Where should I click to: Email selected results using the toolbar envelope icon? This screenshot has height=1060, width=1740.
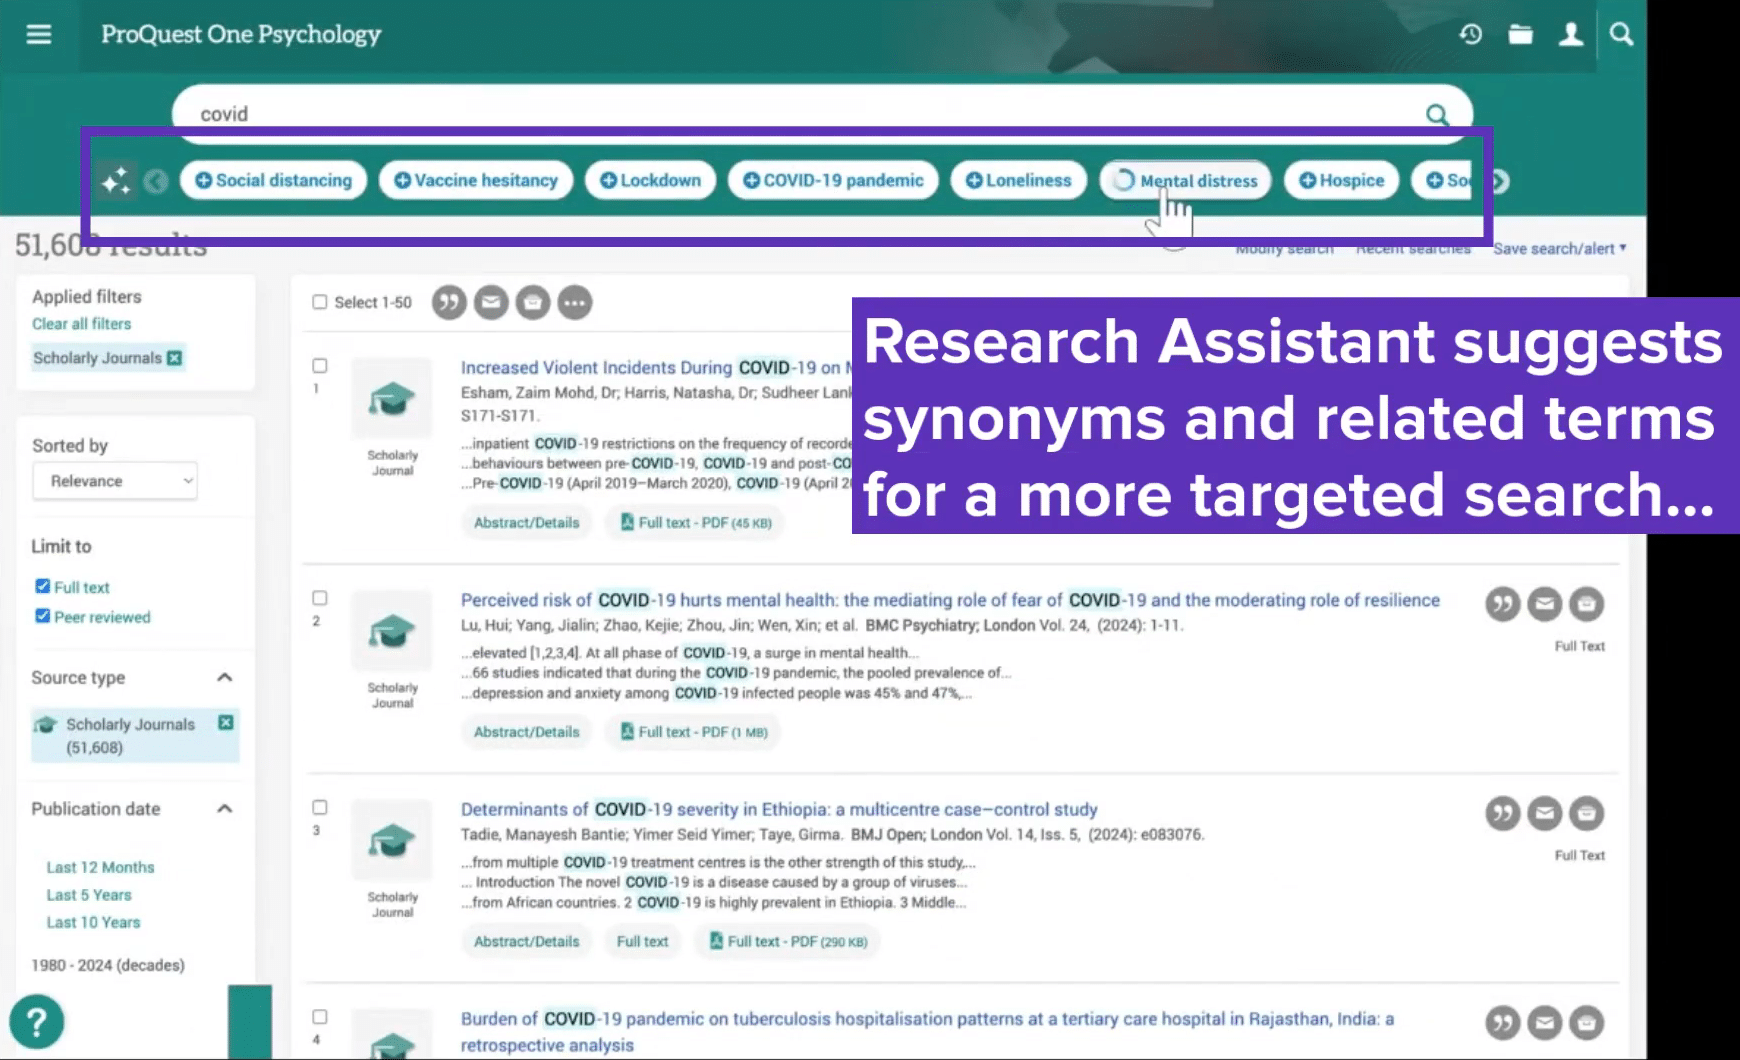click(491, 302)
